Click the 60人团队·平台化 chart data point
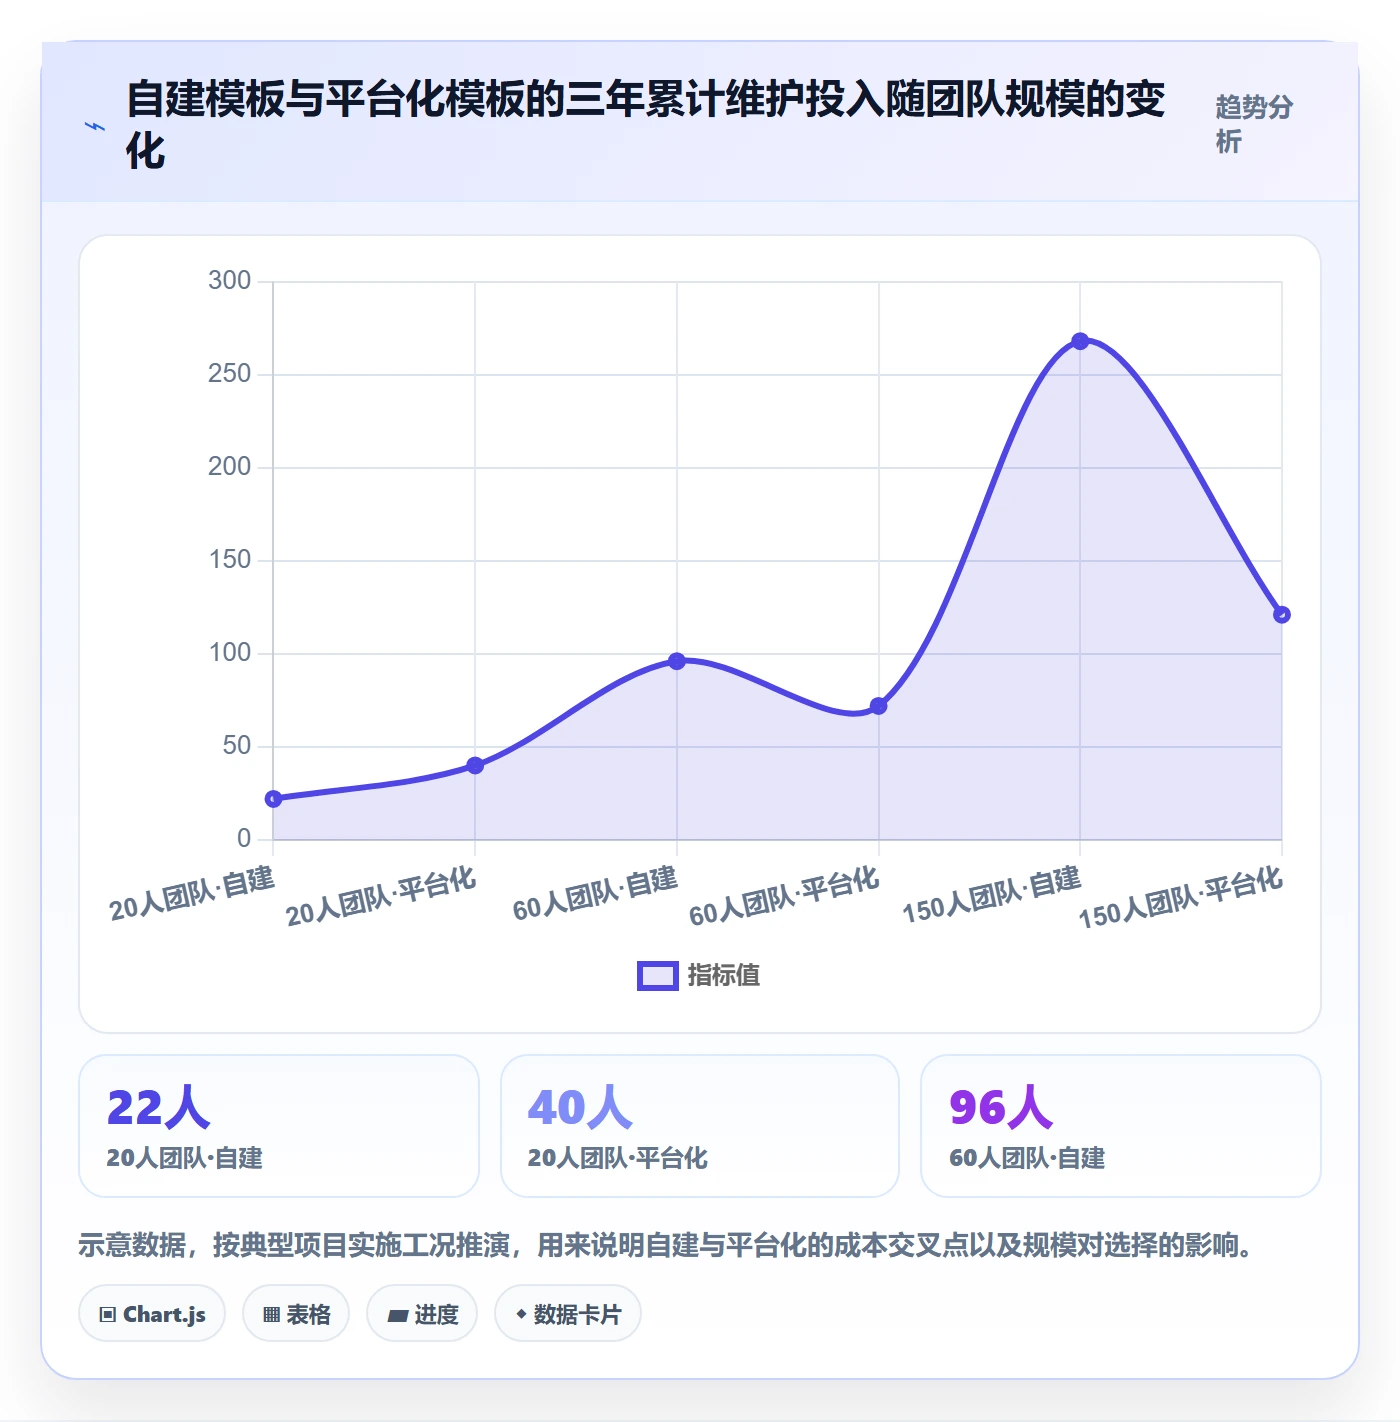 [x=878, y=706]
